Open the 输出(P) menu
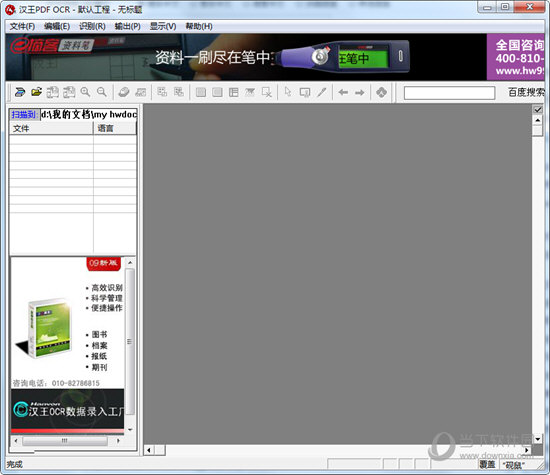 tap(127, 26)
